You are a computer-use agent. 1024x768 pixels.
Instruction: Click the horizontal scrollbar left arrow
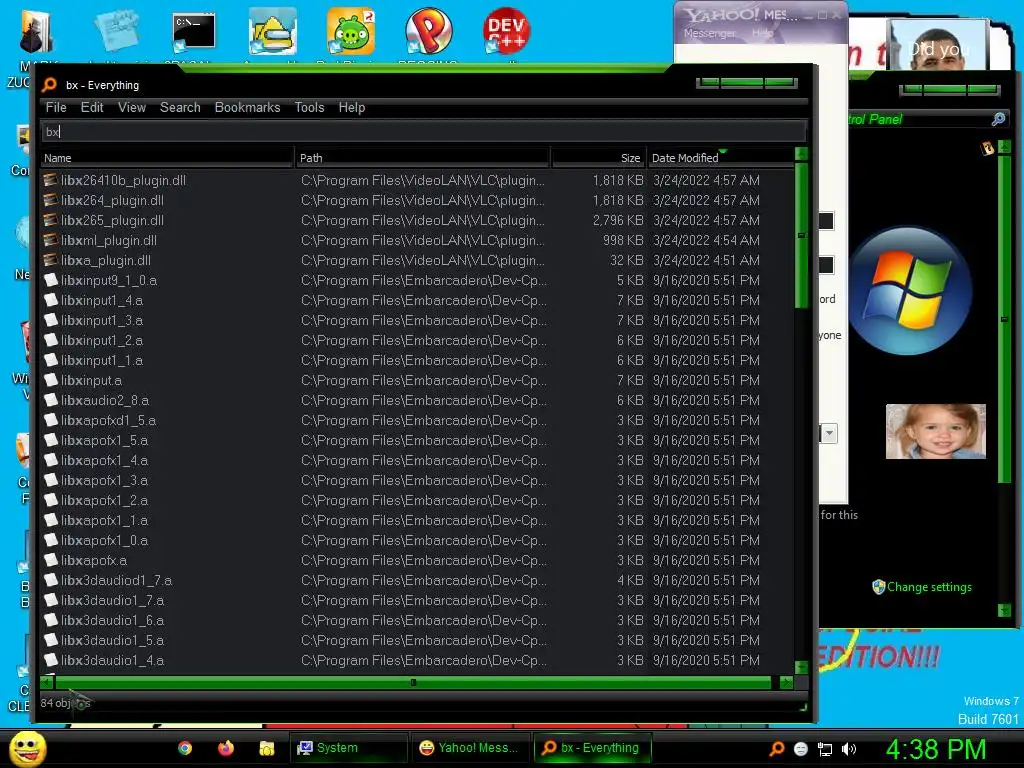point(46,683)
